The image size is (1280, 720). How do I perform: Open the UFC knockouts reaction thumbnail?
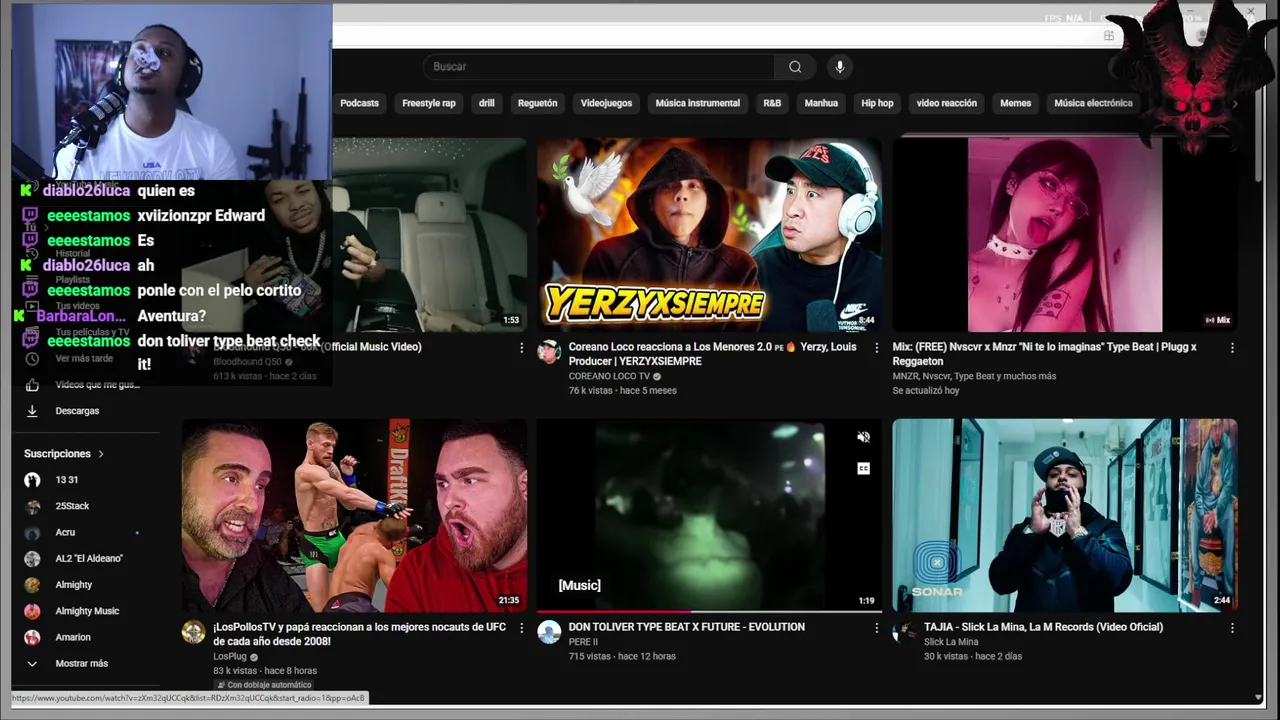[354, 515]
